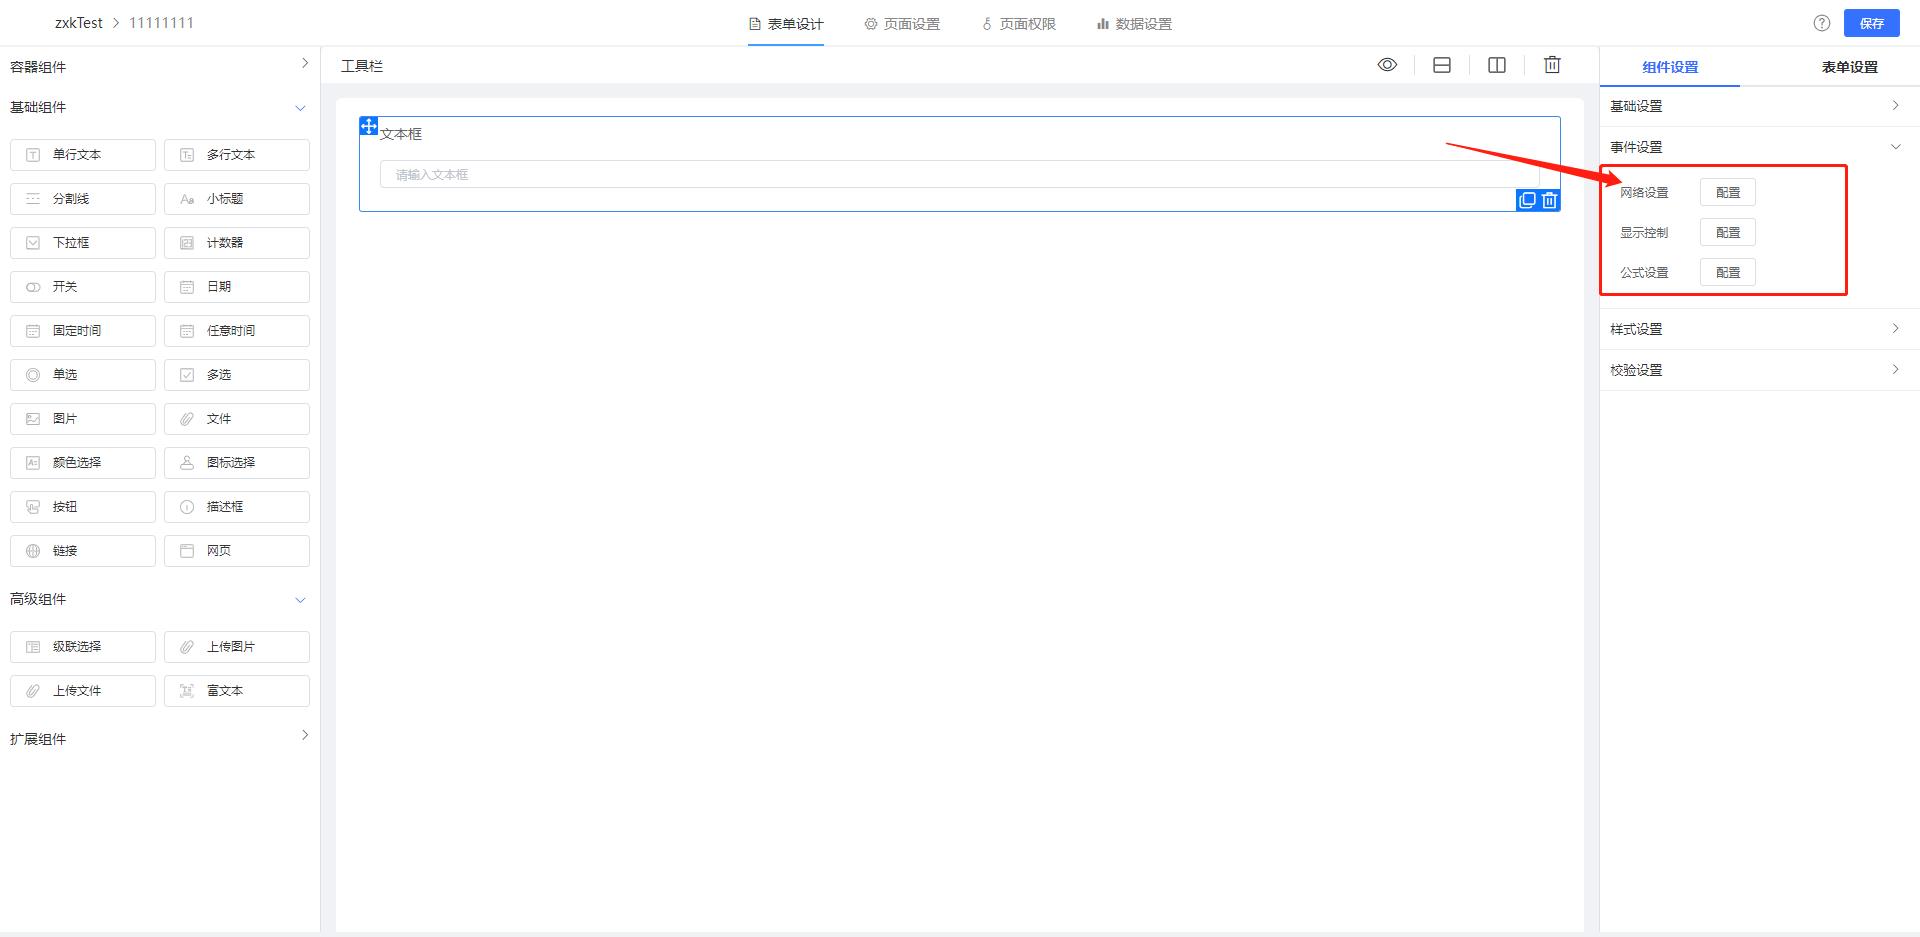
Task: Click the 工具栏 label
Action: point(362,66)
